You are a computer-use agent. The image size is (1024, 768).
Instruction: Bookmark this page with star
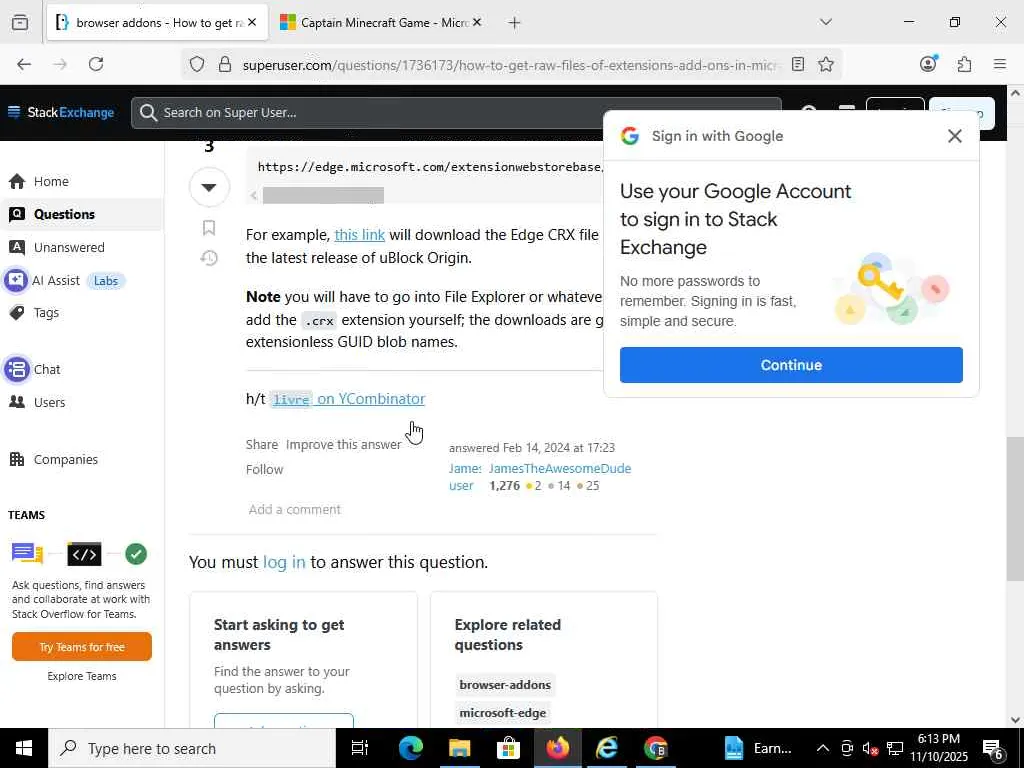click(x=826, y=64)
